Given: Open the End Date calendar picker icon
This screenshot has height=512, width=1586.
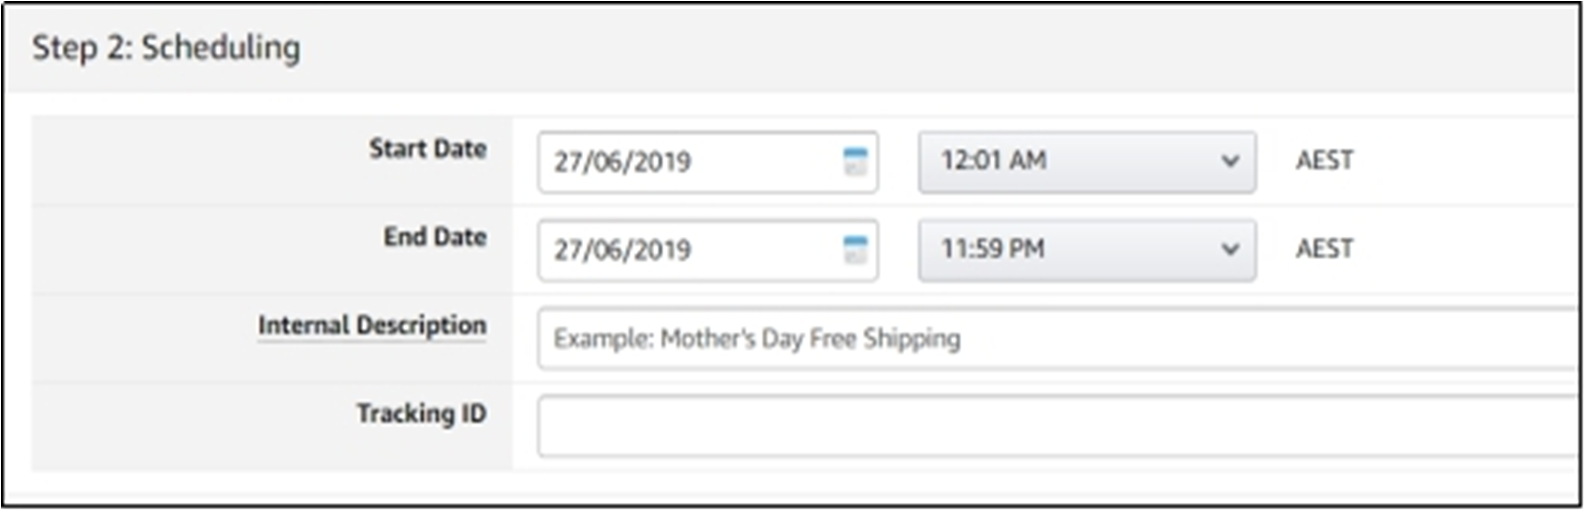Looking at the screenshot, I should pyautogui.click(x=855, y=249).
